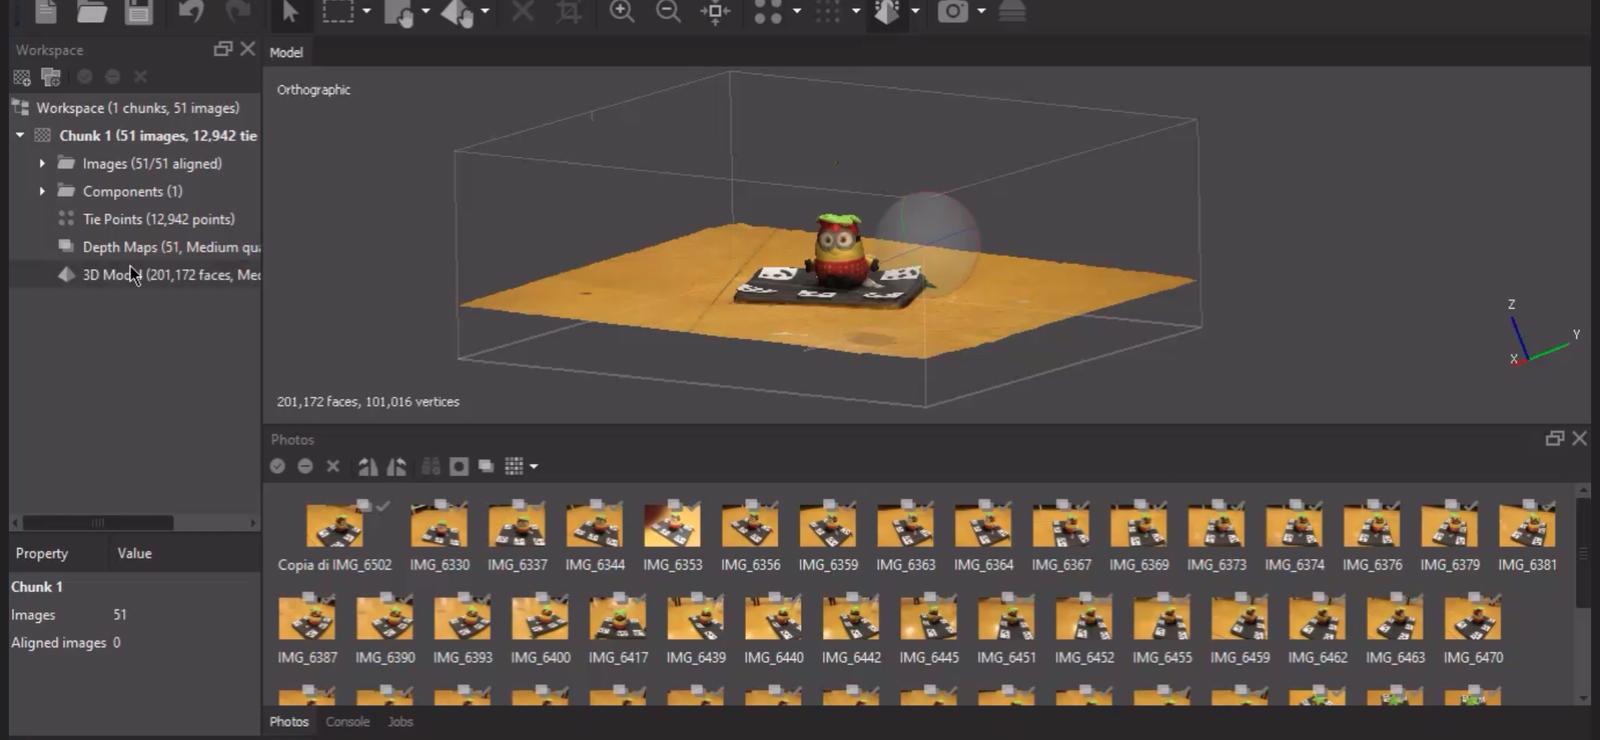Toggle the Show Model shaded view button
The image size is (1600, 740).
(x=887, y=11)
